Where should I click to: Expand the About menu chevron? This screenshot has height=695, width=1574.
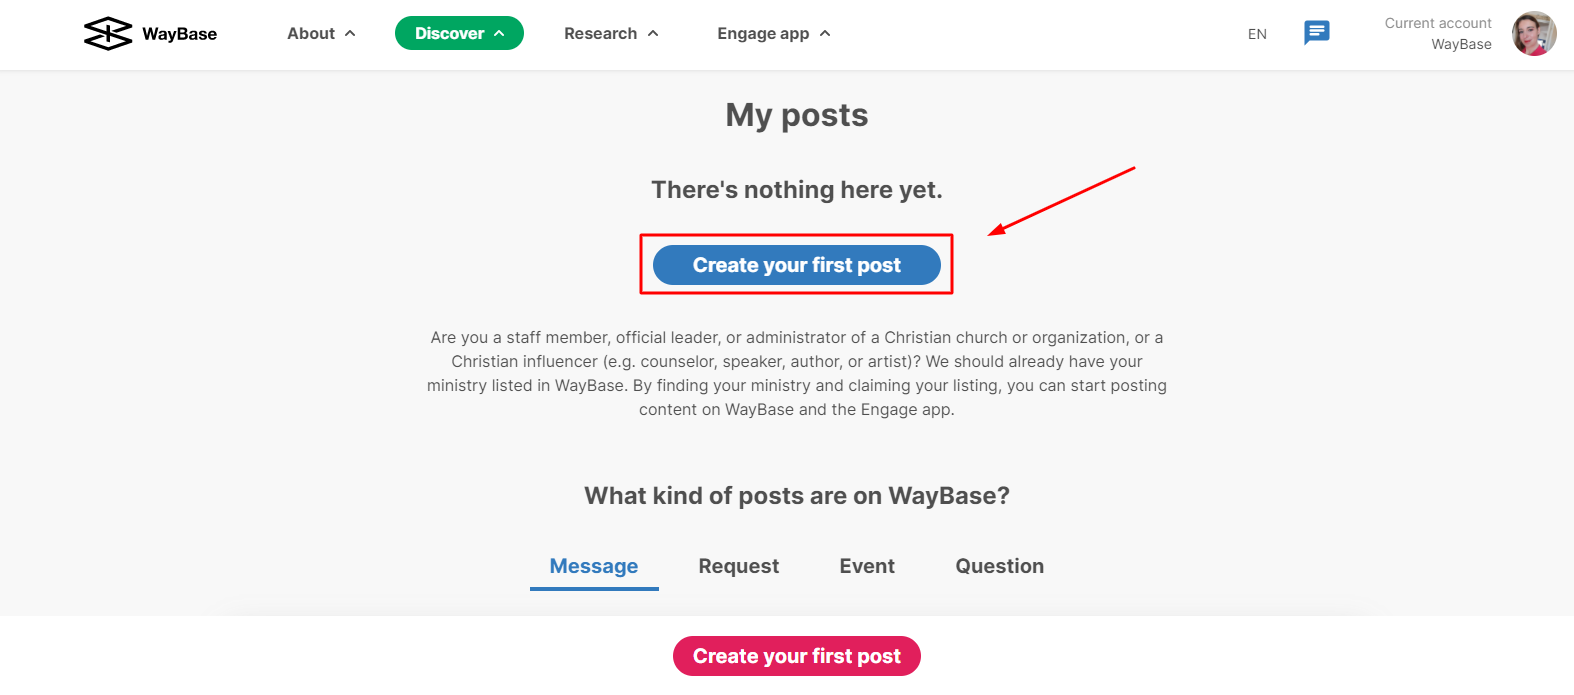tap(350, 33)
